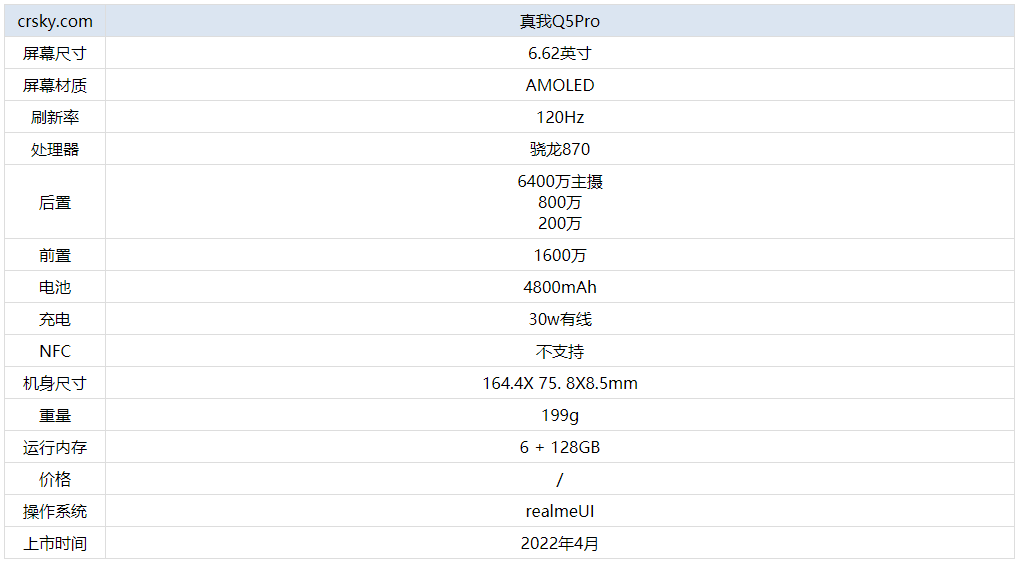Click the 价格 row label
Screen dimensions: 1021x566
[x=55, y=479]
